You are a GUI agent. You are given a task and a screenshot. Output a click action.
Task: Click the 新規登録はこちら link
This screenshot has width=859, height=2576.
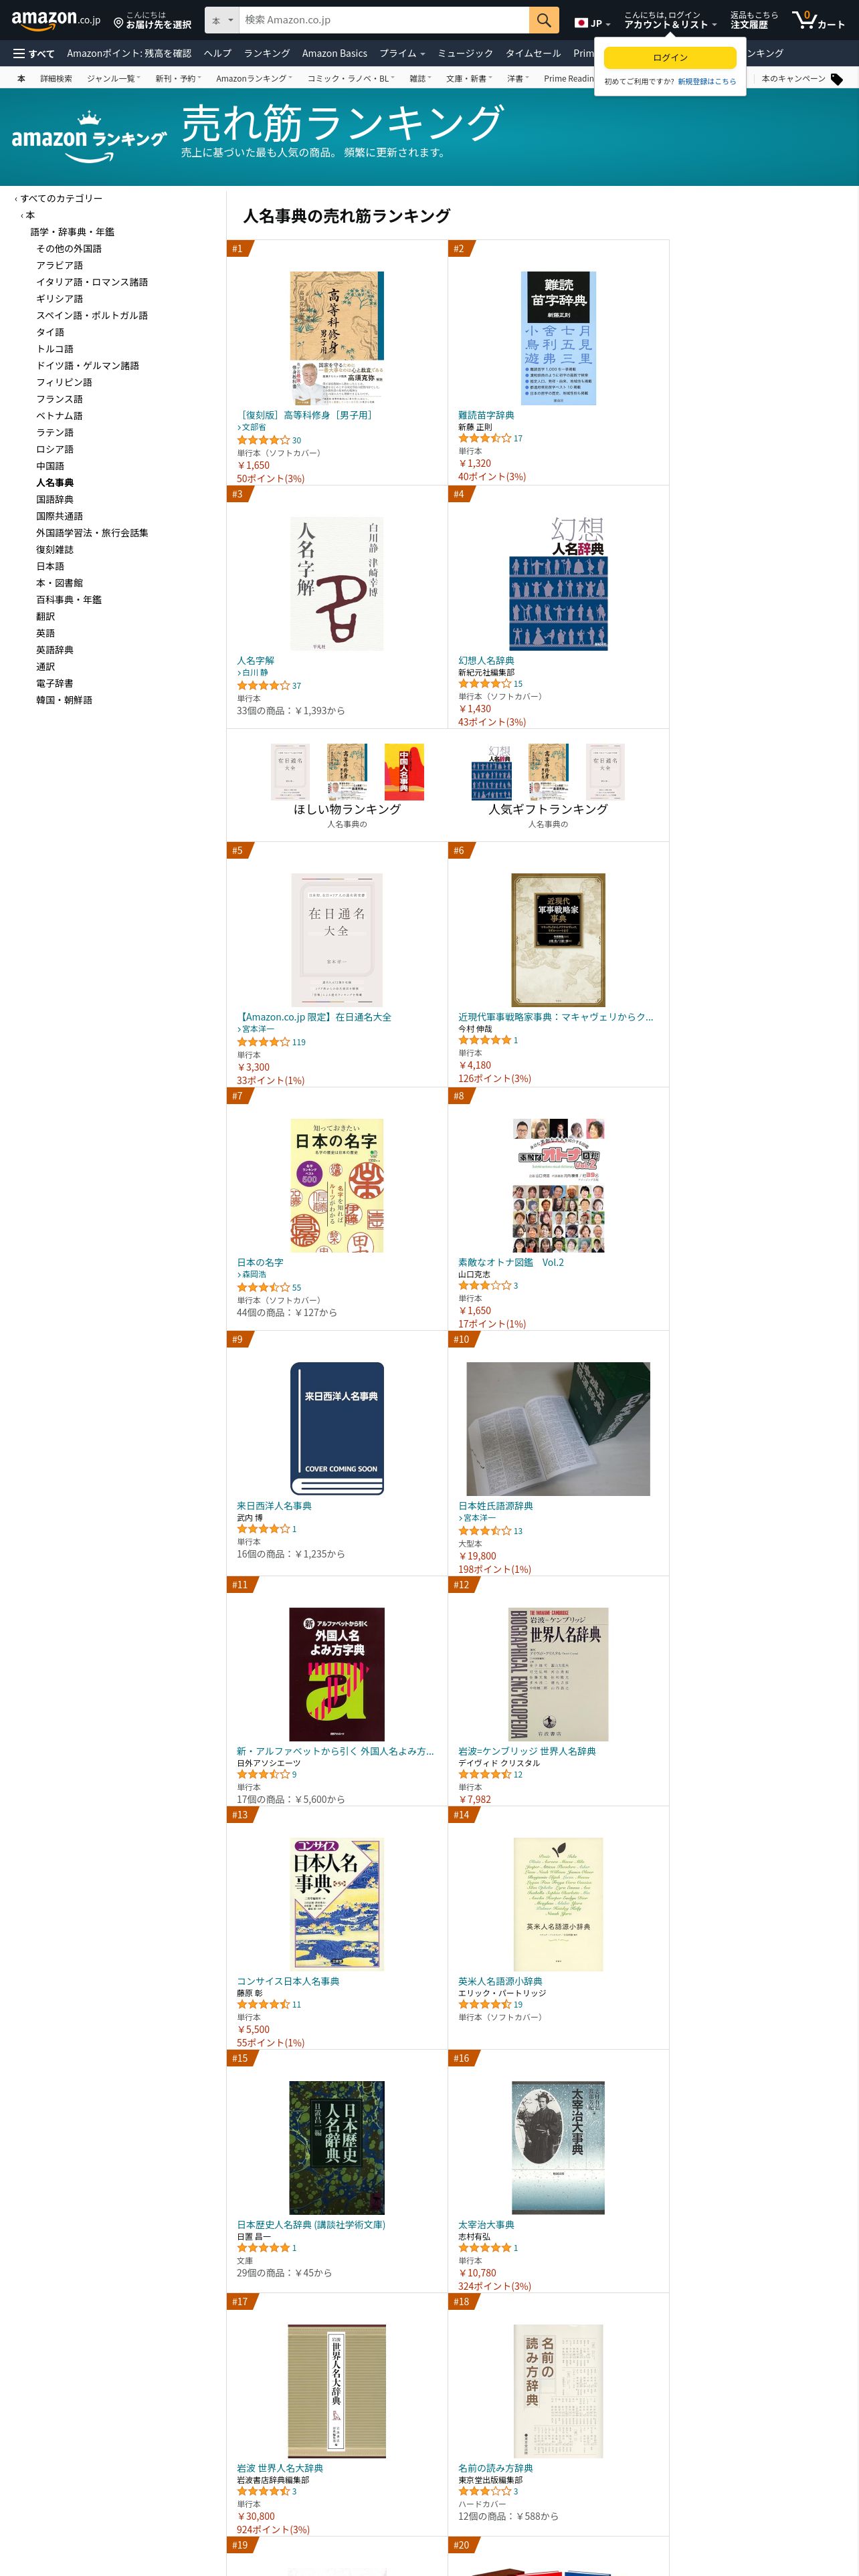pyautogui.click(x=707, y=81)
